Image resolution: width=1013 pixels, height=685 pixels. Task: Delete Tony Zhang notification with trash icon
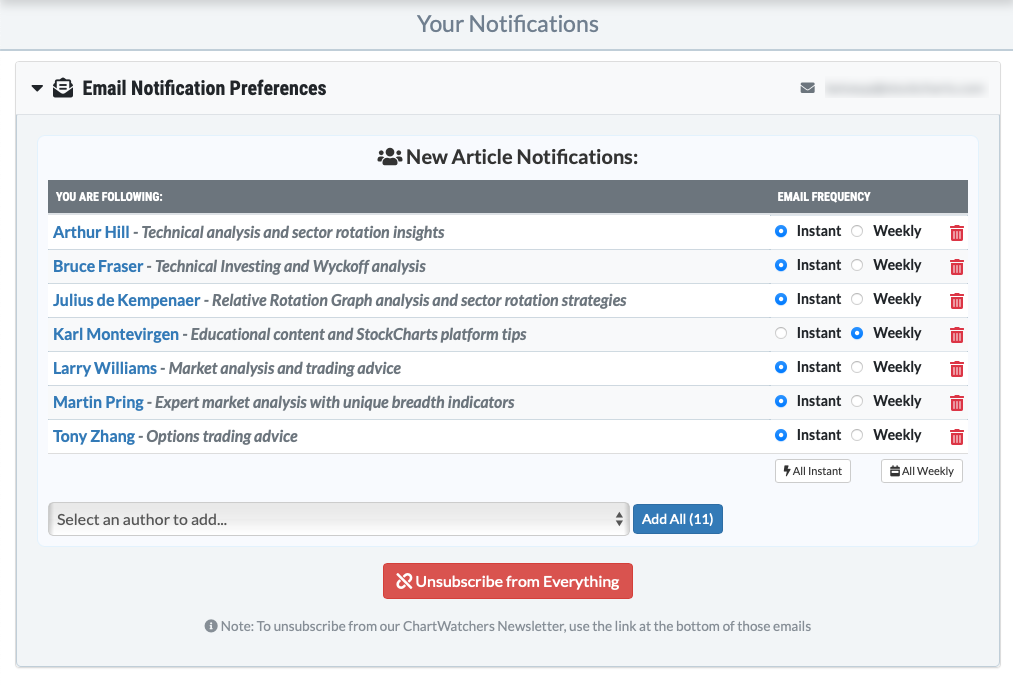coord(956,437)
